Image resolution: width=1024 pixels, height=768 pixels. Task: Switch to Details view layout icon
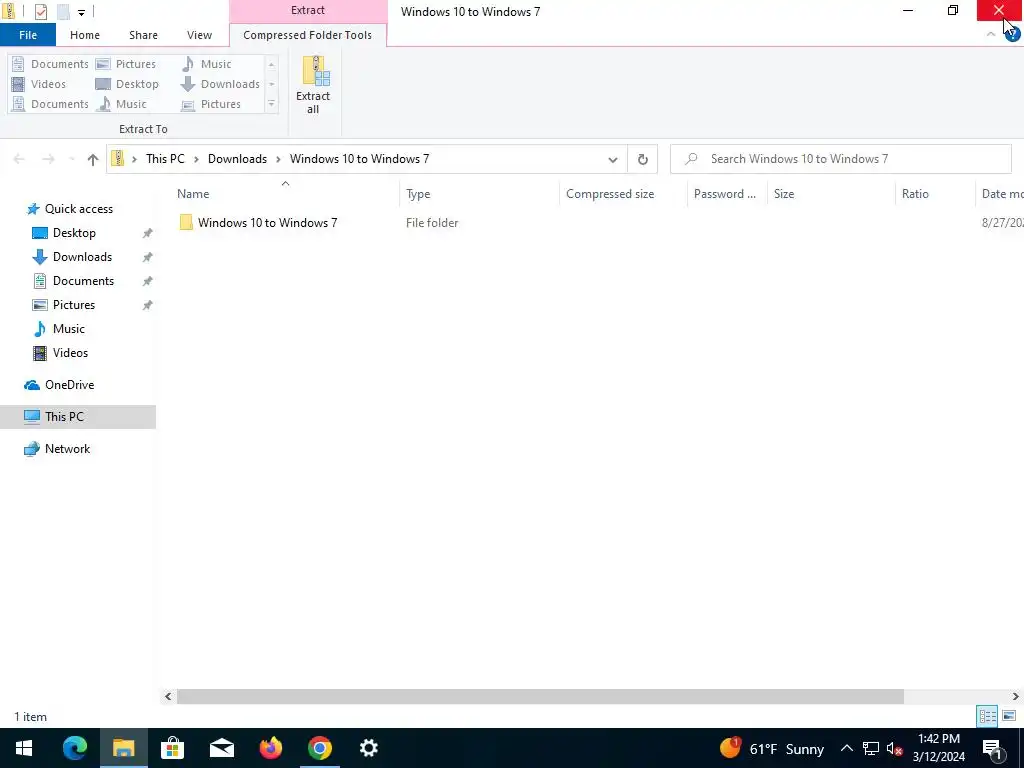point(987,716)
